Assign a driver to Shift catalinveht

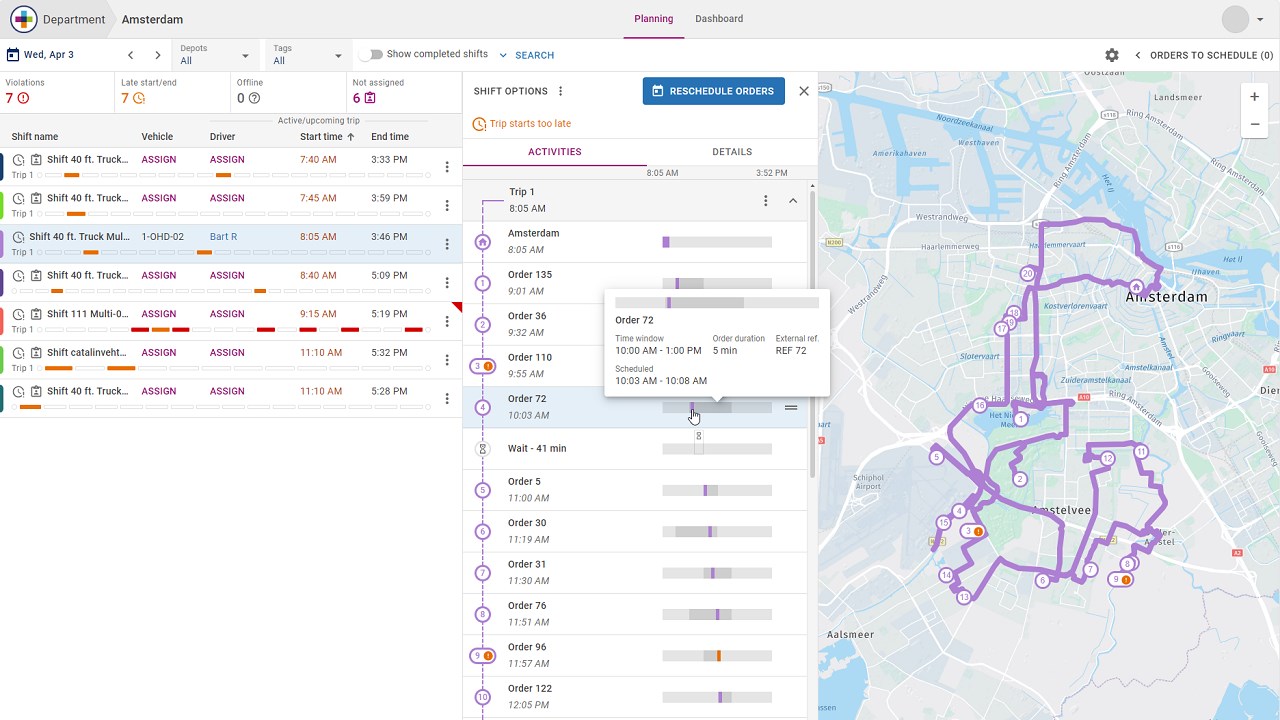tap(227, 353)
